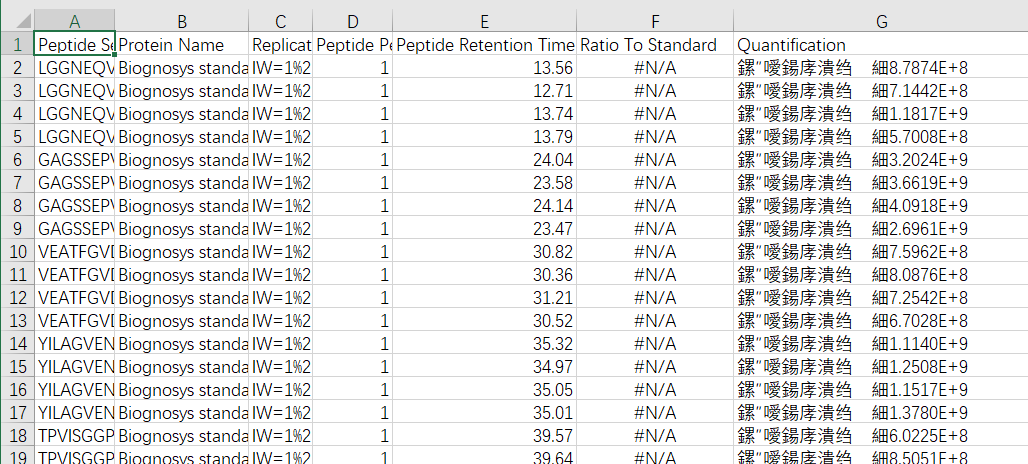The image size is (1028, 464).
Task: Select column A header
Action: tap(75, 22)
